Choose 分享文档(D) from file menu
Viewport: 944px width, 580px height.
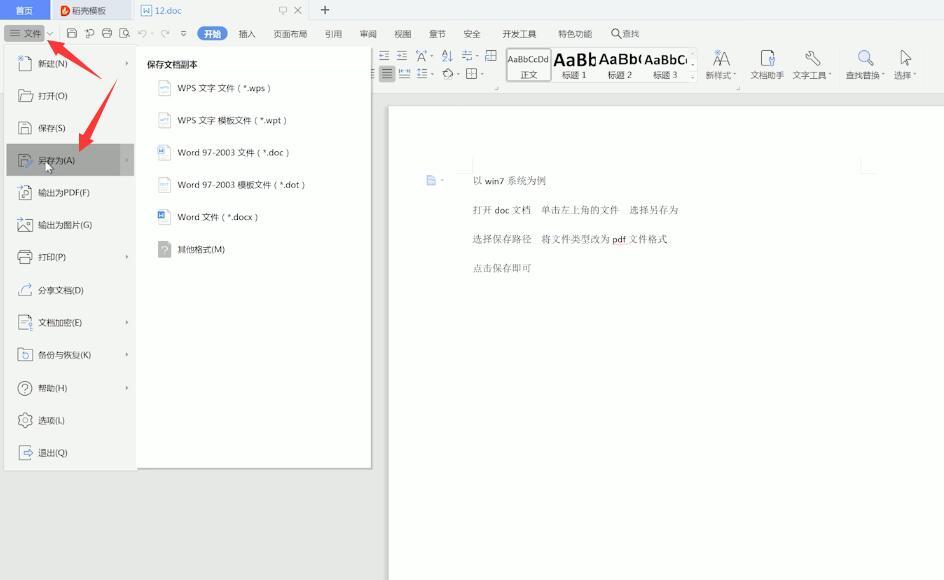70,290
